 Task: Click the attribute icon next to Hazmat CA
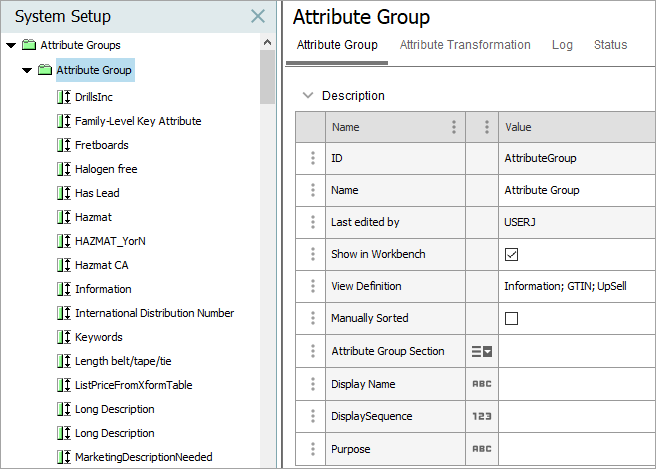click(63, 265)
